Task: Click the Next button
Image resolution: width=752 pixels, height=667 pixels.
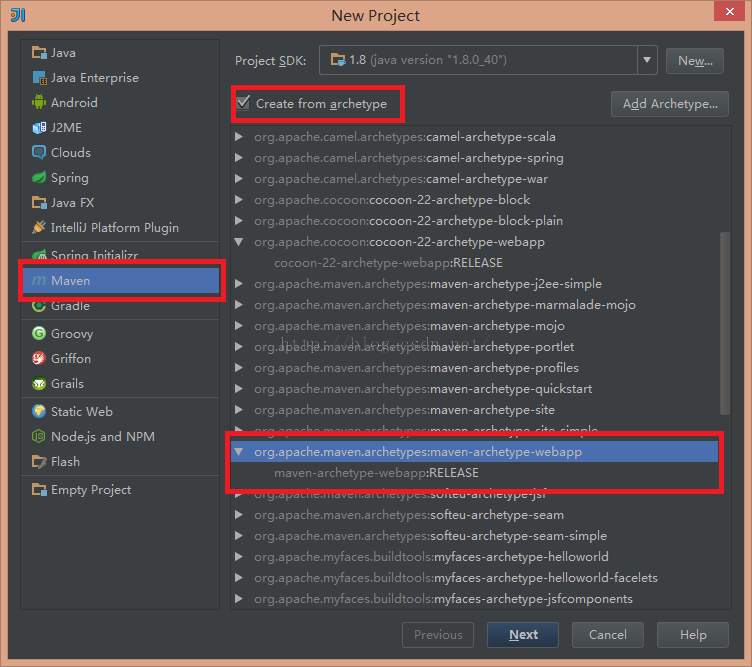Action: click(x=523, y=635)
